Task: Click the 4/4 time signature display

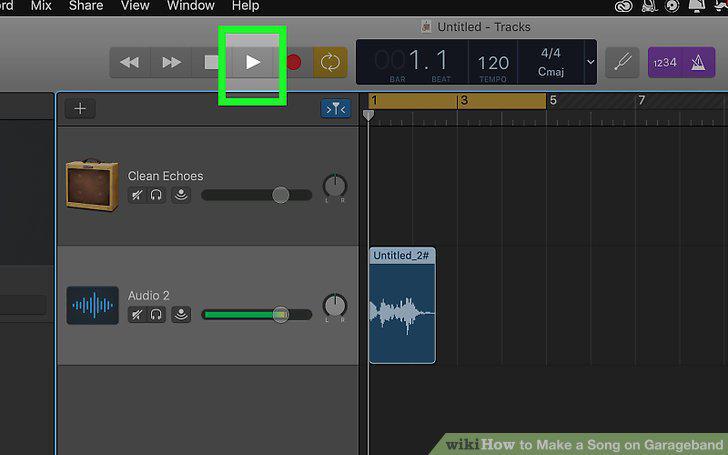Action: click(551, 53)
